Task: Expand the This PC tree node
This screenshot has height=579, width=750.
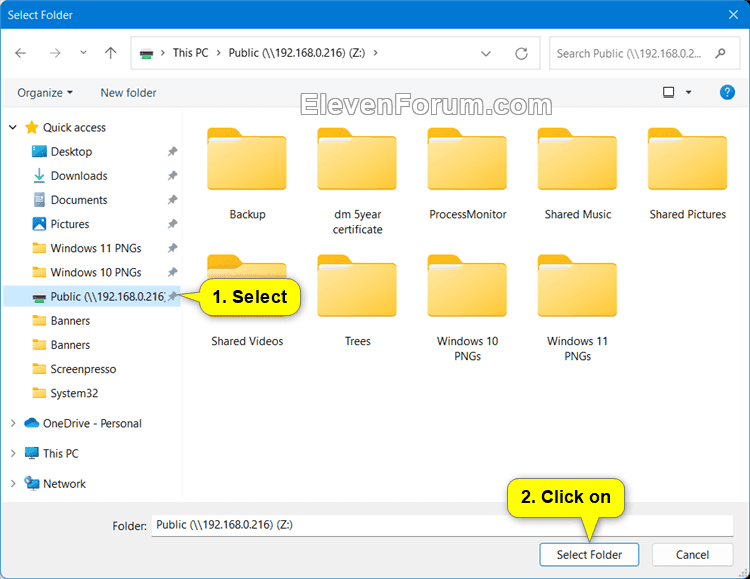Action: (13, 454)
